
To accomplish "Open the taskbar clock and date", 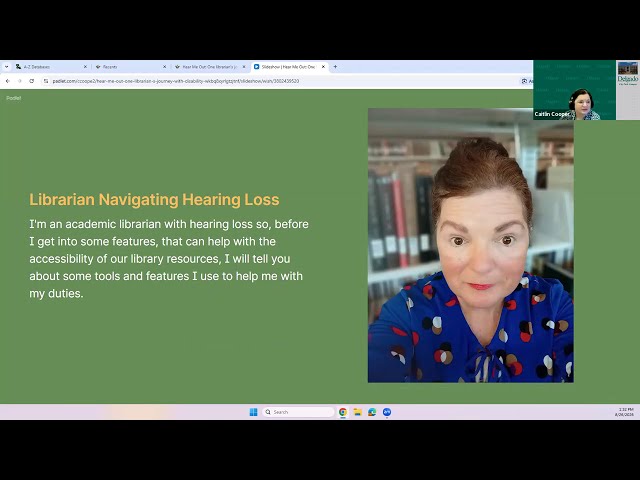I will [x=625, y=412].
